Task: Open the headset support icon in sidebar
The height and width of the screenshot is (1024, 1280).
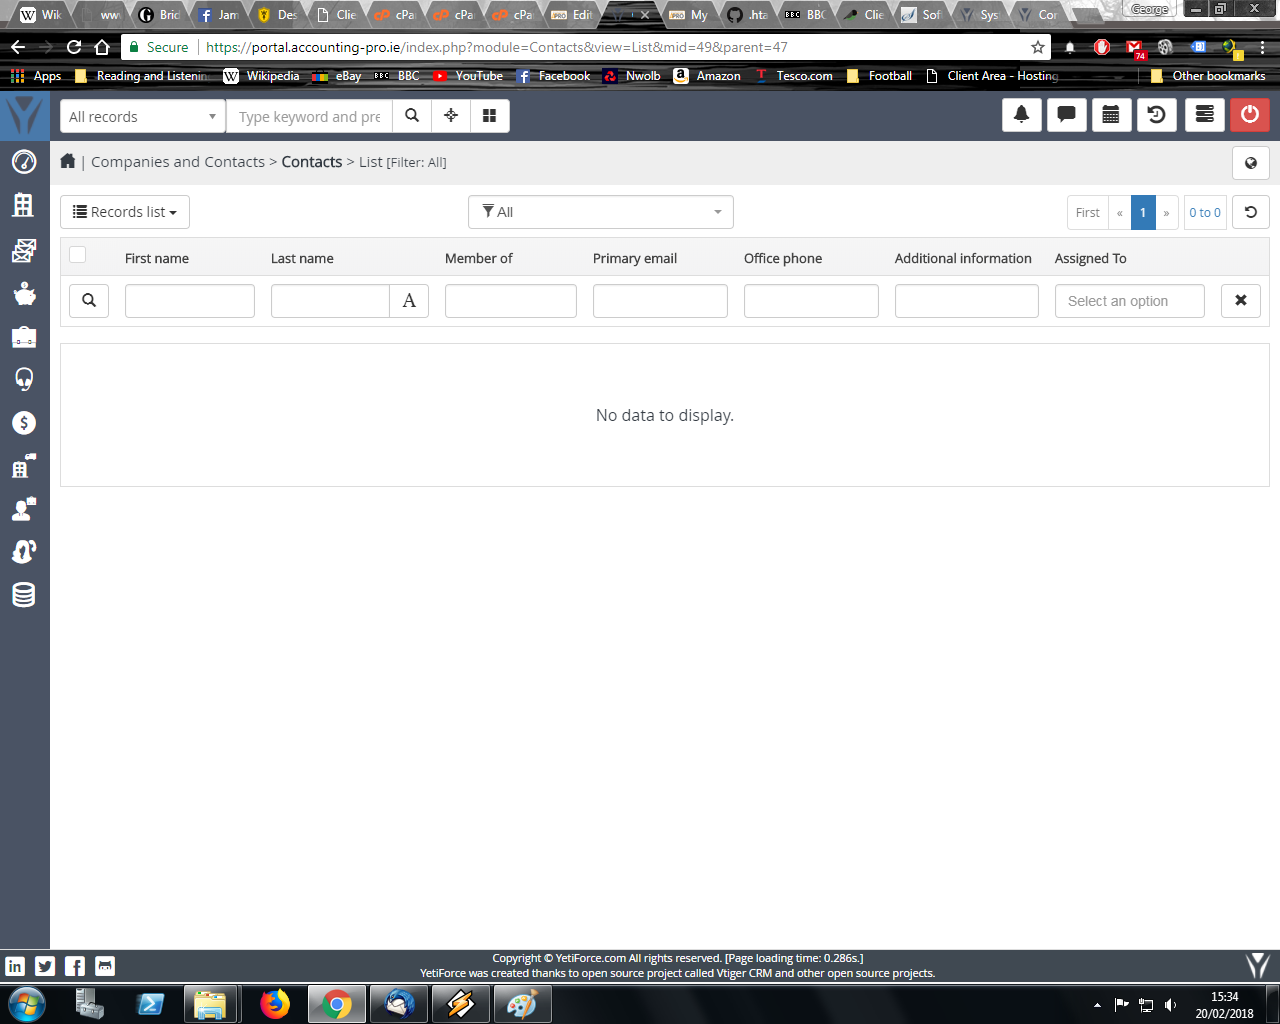Action: 24,379
